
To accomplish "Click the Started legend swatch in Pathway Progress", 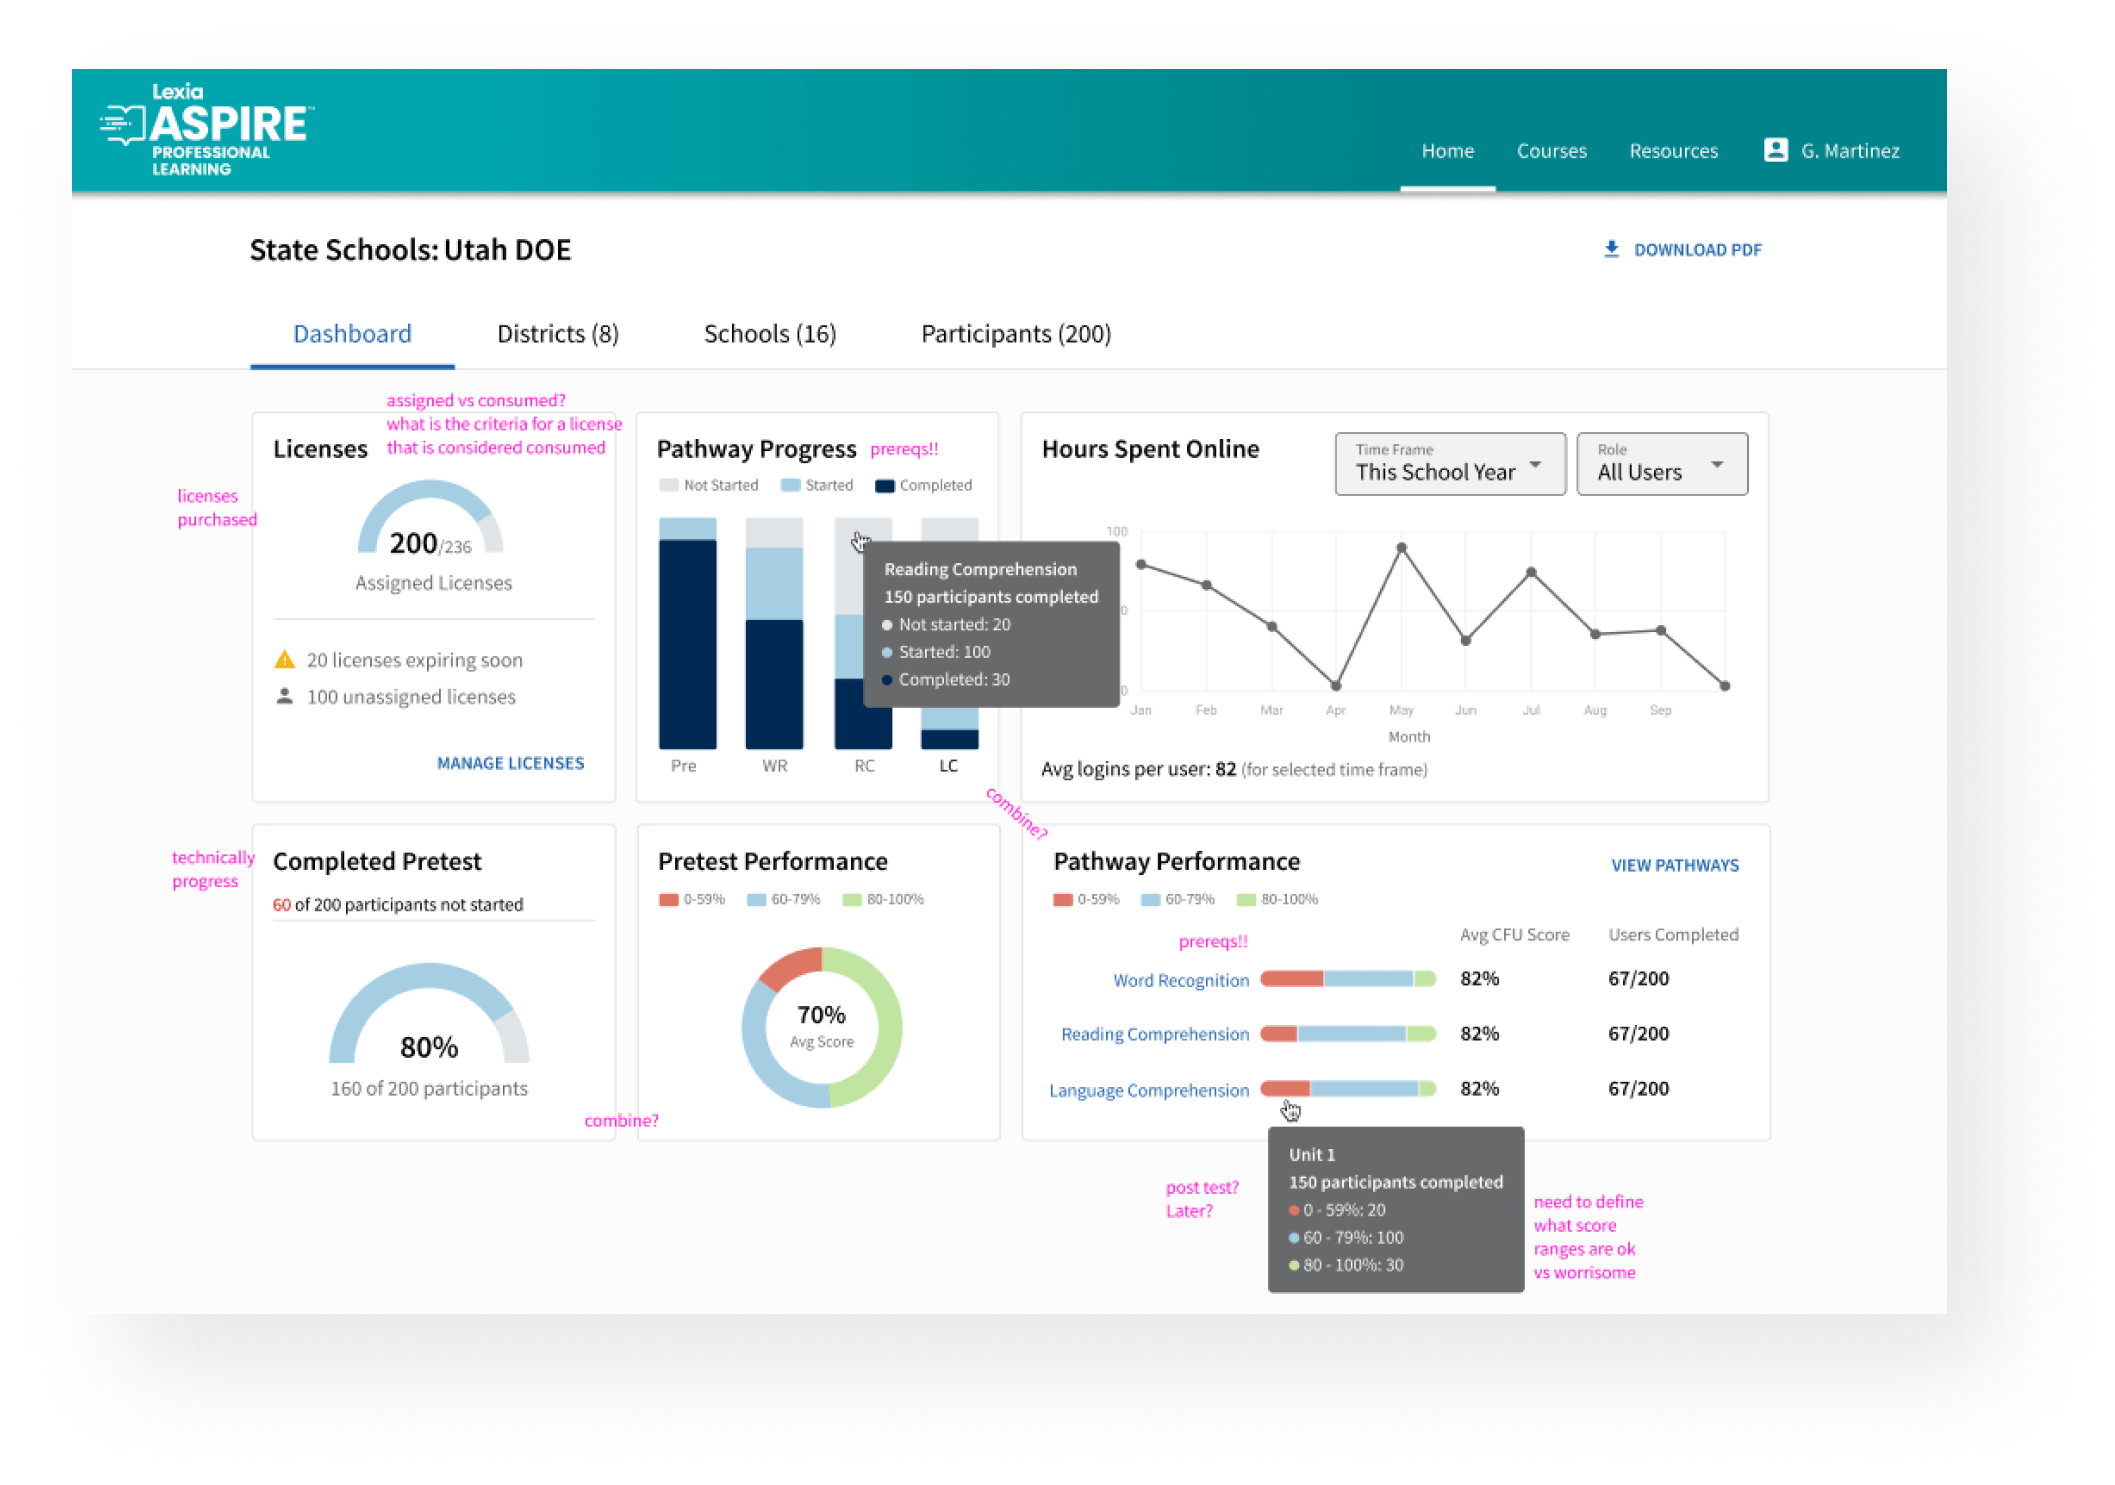I will point(790,486).
